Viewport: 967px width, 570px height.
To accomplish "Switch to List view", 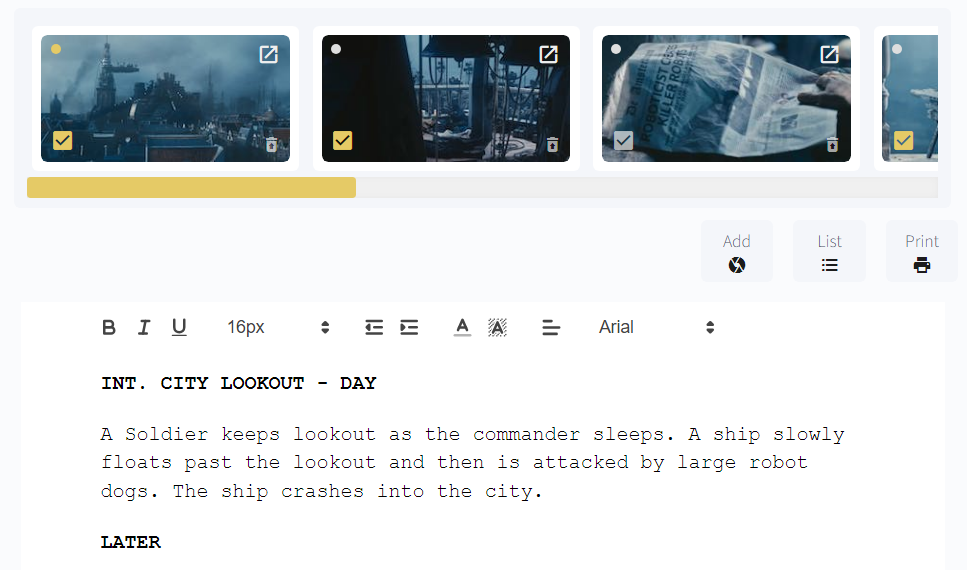I will pyautogui.click(x=829, y=251).
